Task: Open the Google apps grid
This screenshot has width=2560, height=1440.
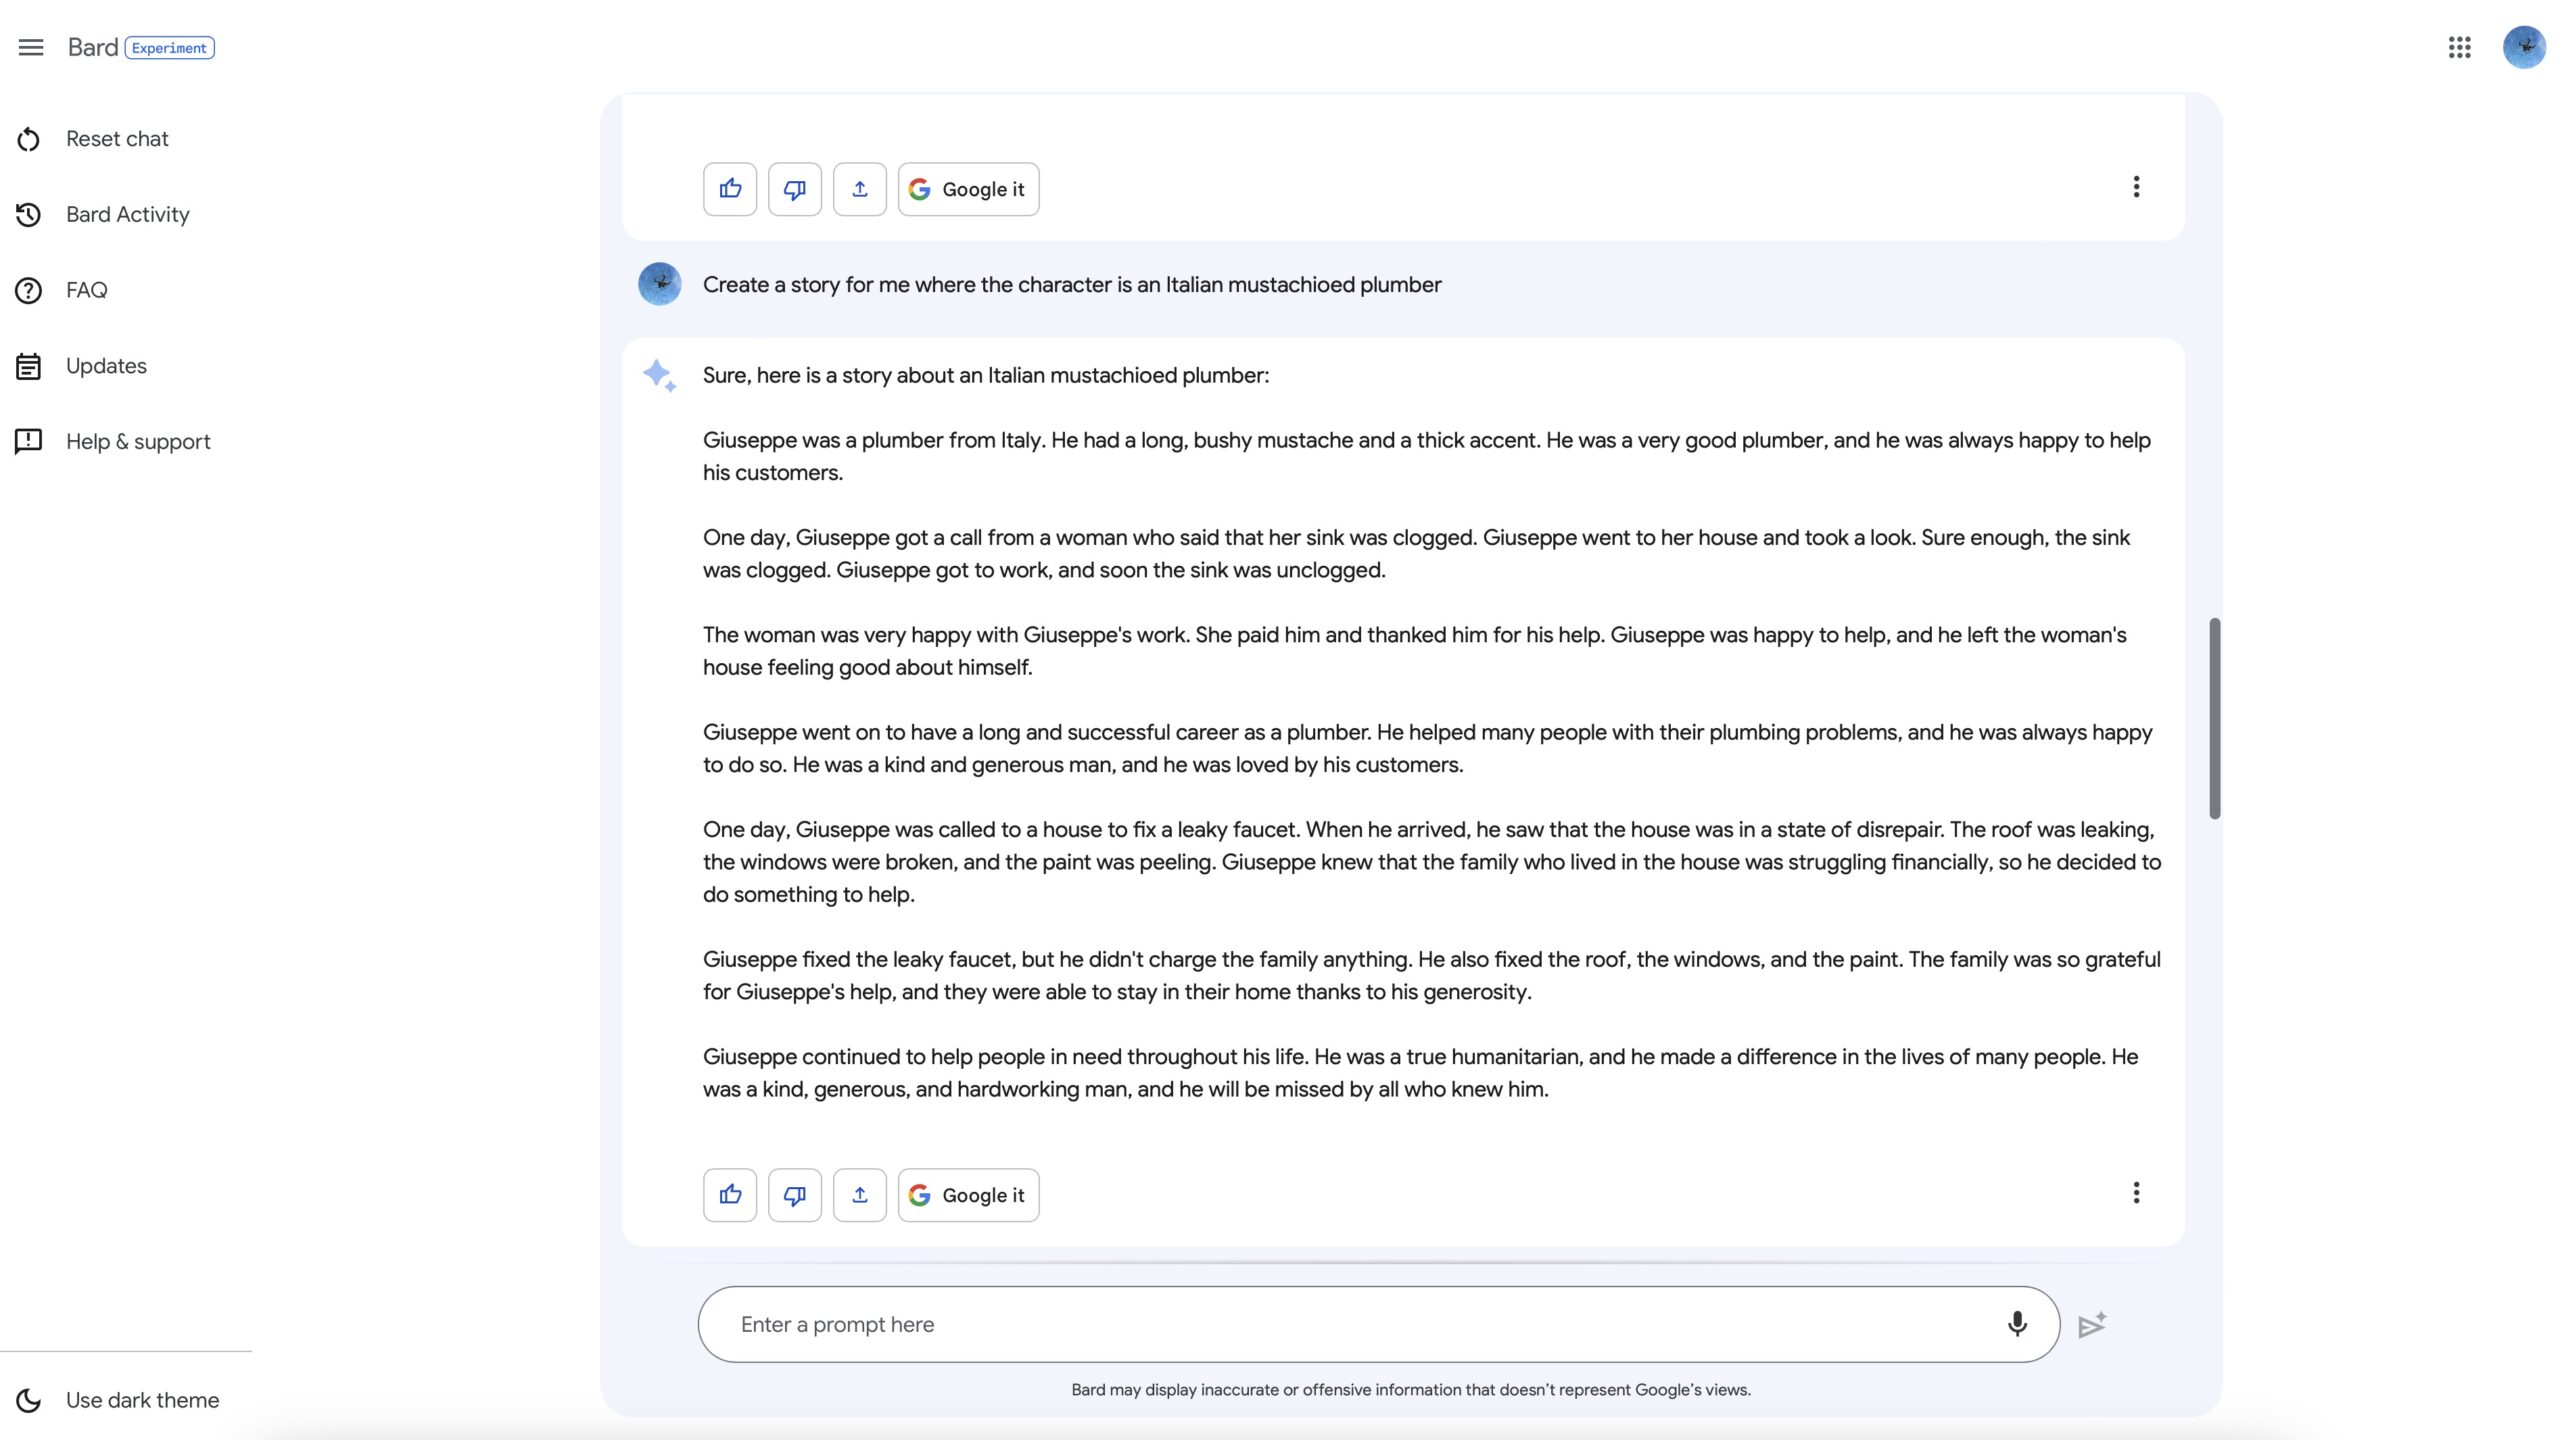Action: coord(2459,47)
